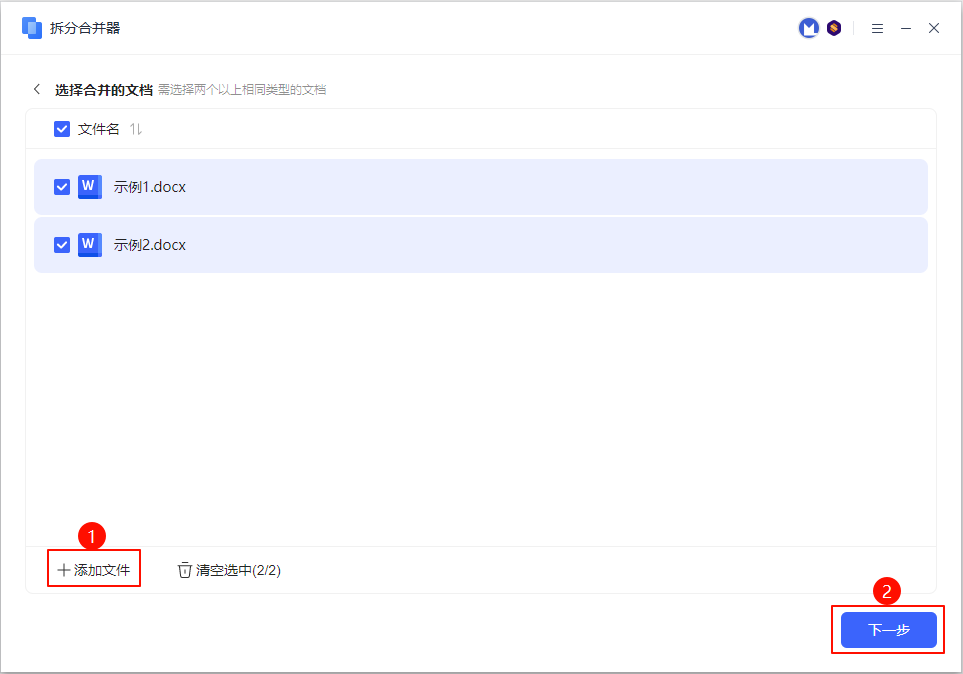The width and height of the screenshot is (963, 674).
Task: Select the 示例2.docx file row
Action: [x=500, y=245]
